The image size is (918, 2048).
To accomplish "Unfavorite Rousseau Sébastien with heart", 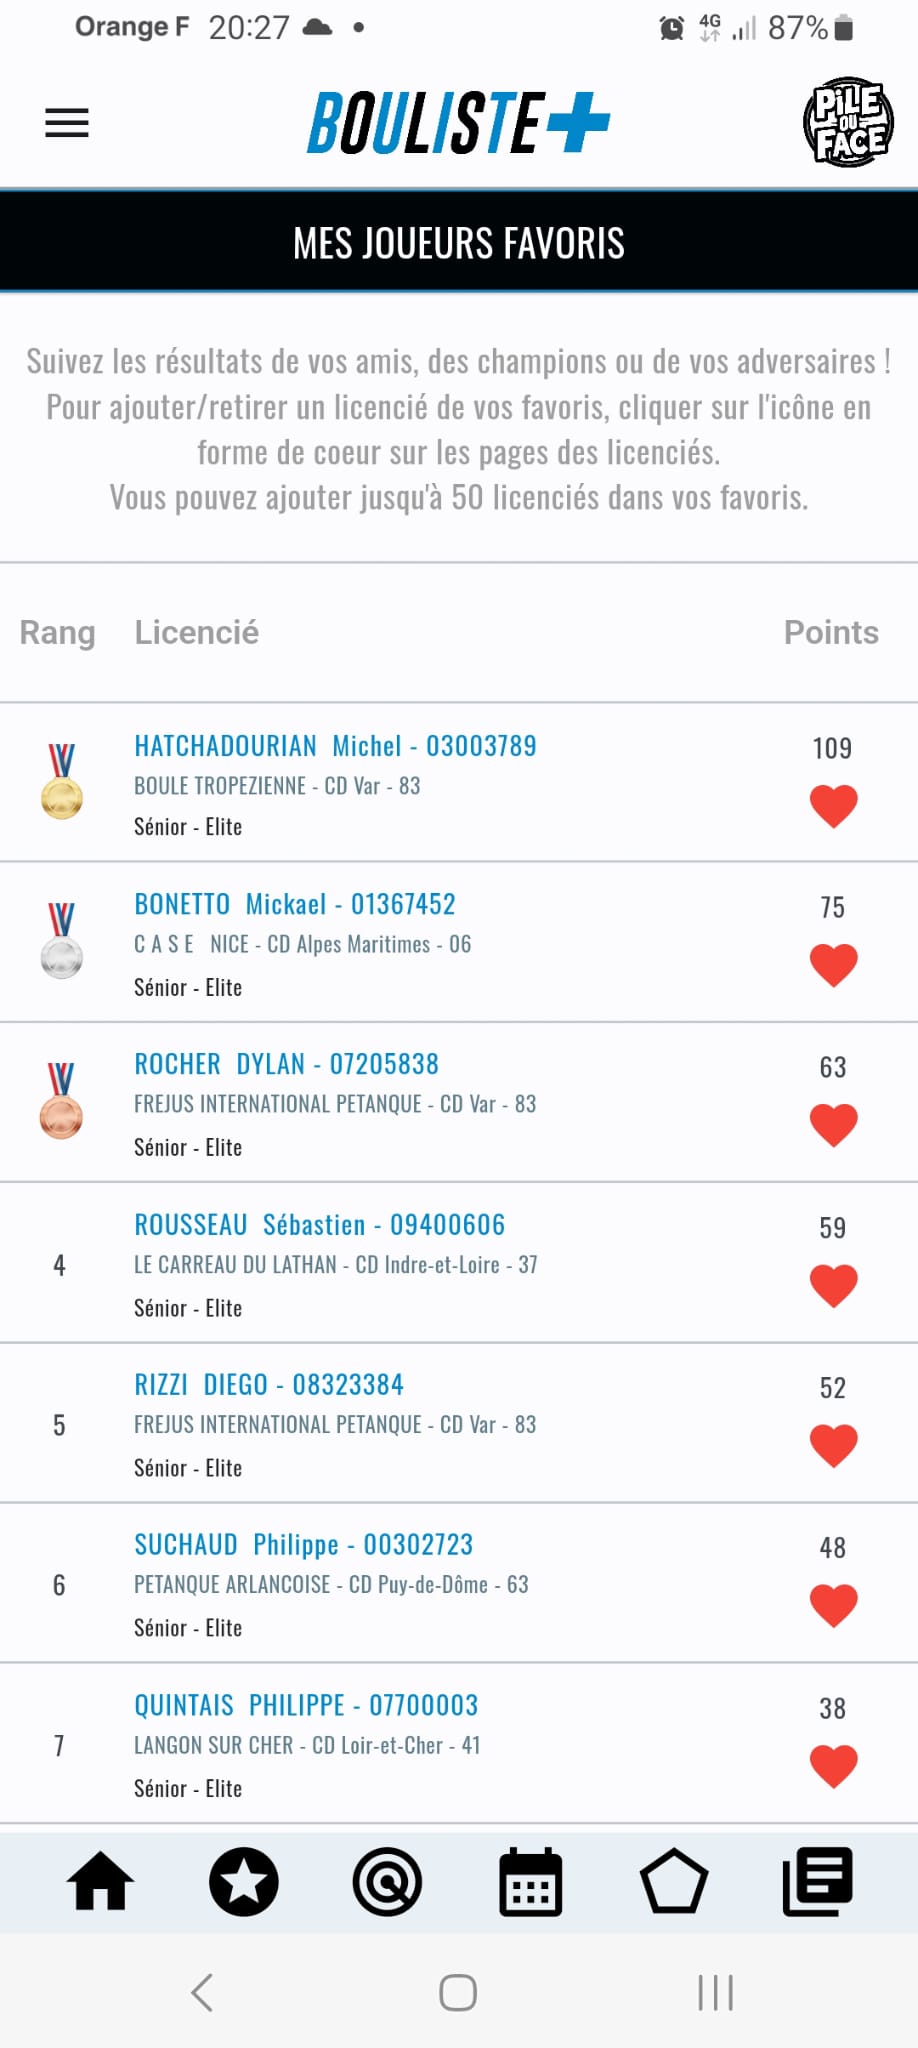I will (833, 1285).
